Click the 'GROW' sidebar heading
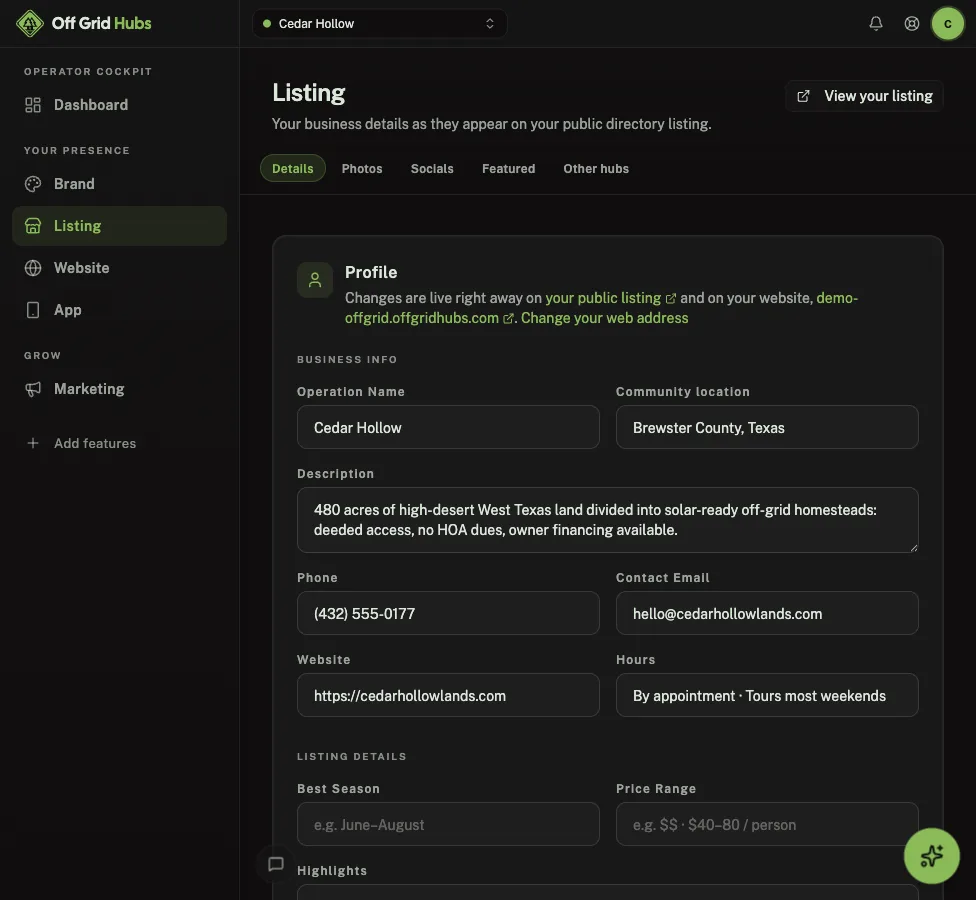The height and width of the screenshot is (900, 976). pos(42,355)
